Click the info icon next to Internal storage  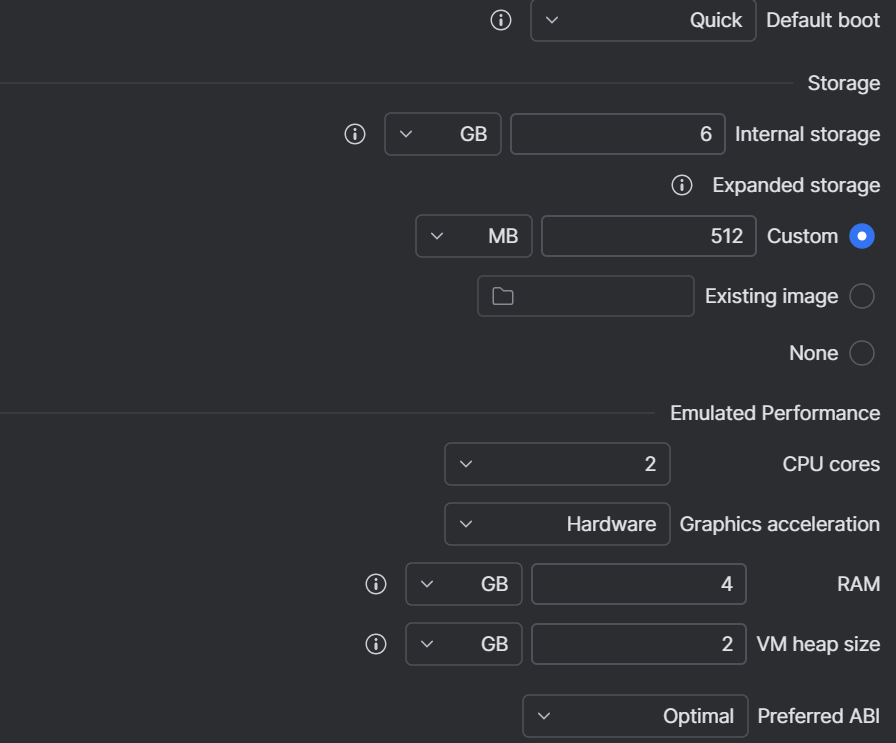tap(355, 134)
